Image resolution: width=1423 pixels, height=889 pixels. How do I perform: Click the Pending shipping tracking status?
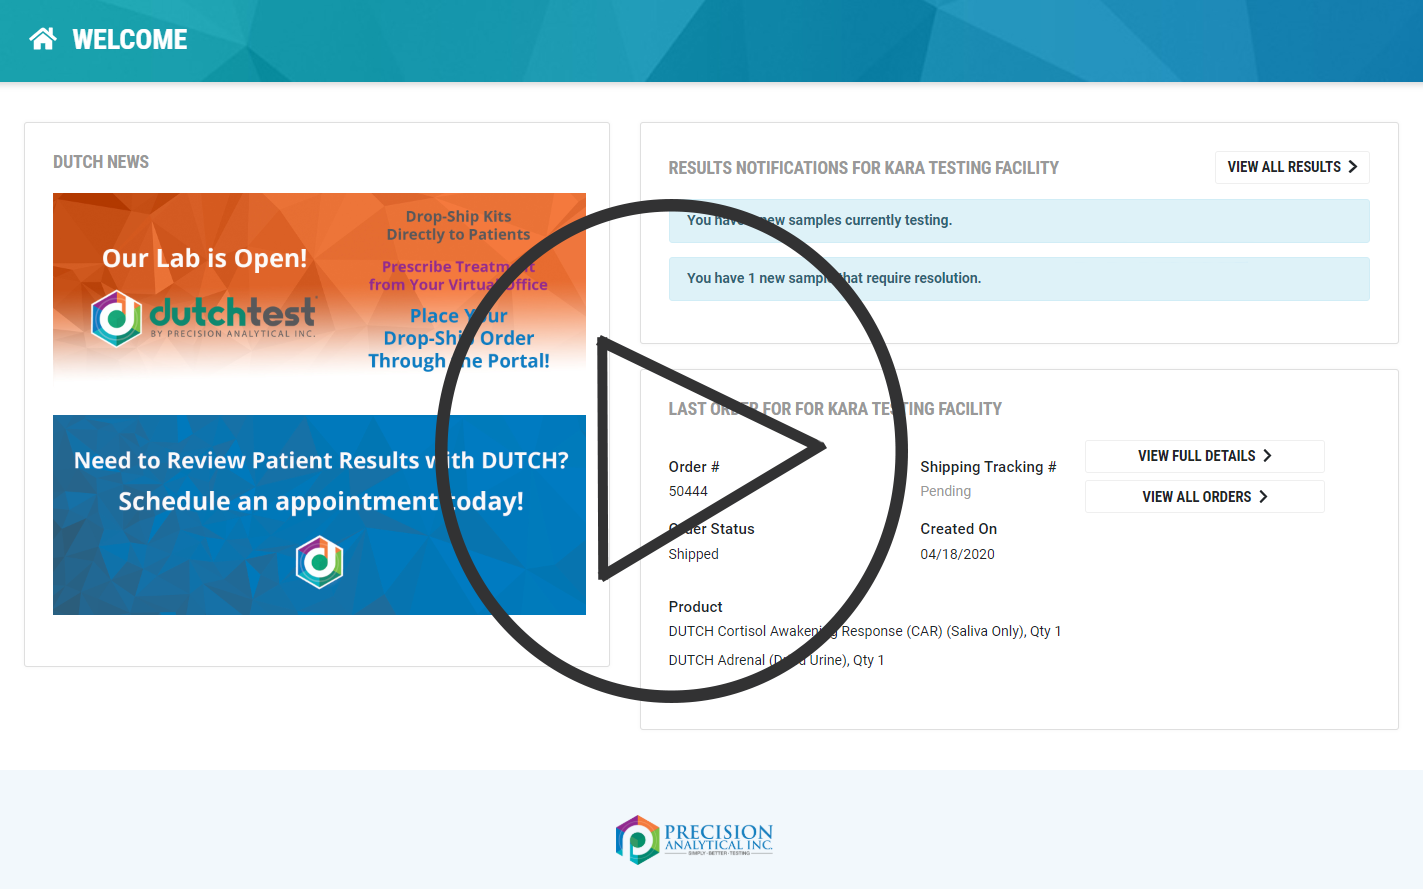(945, 491)
